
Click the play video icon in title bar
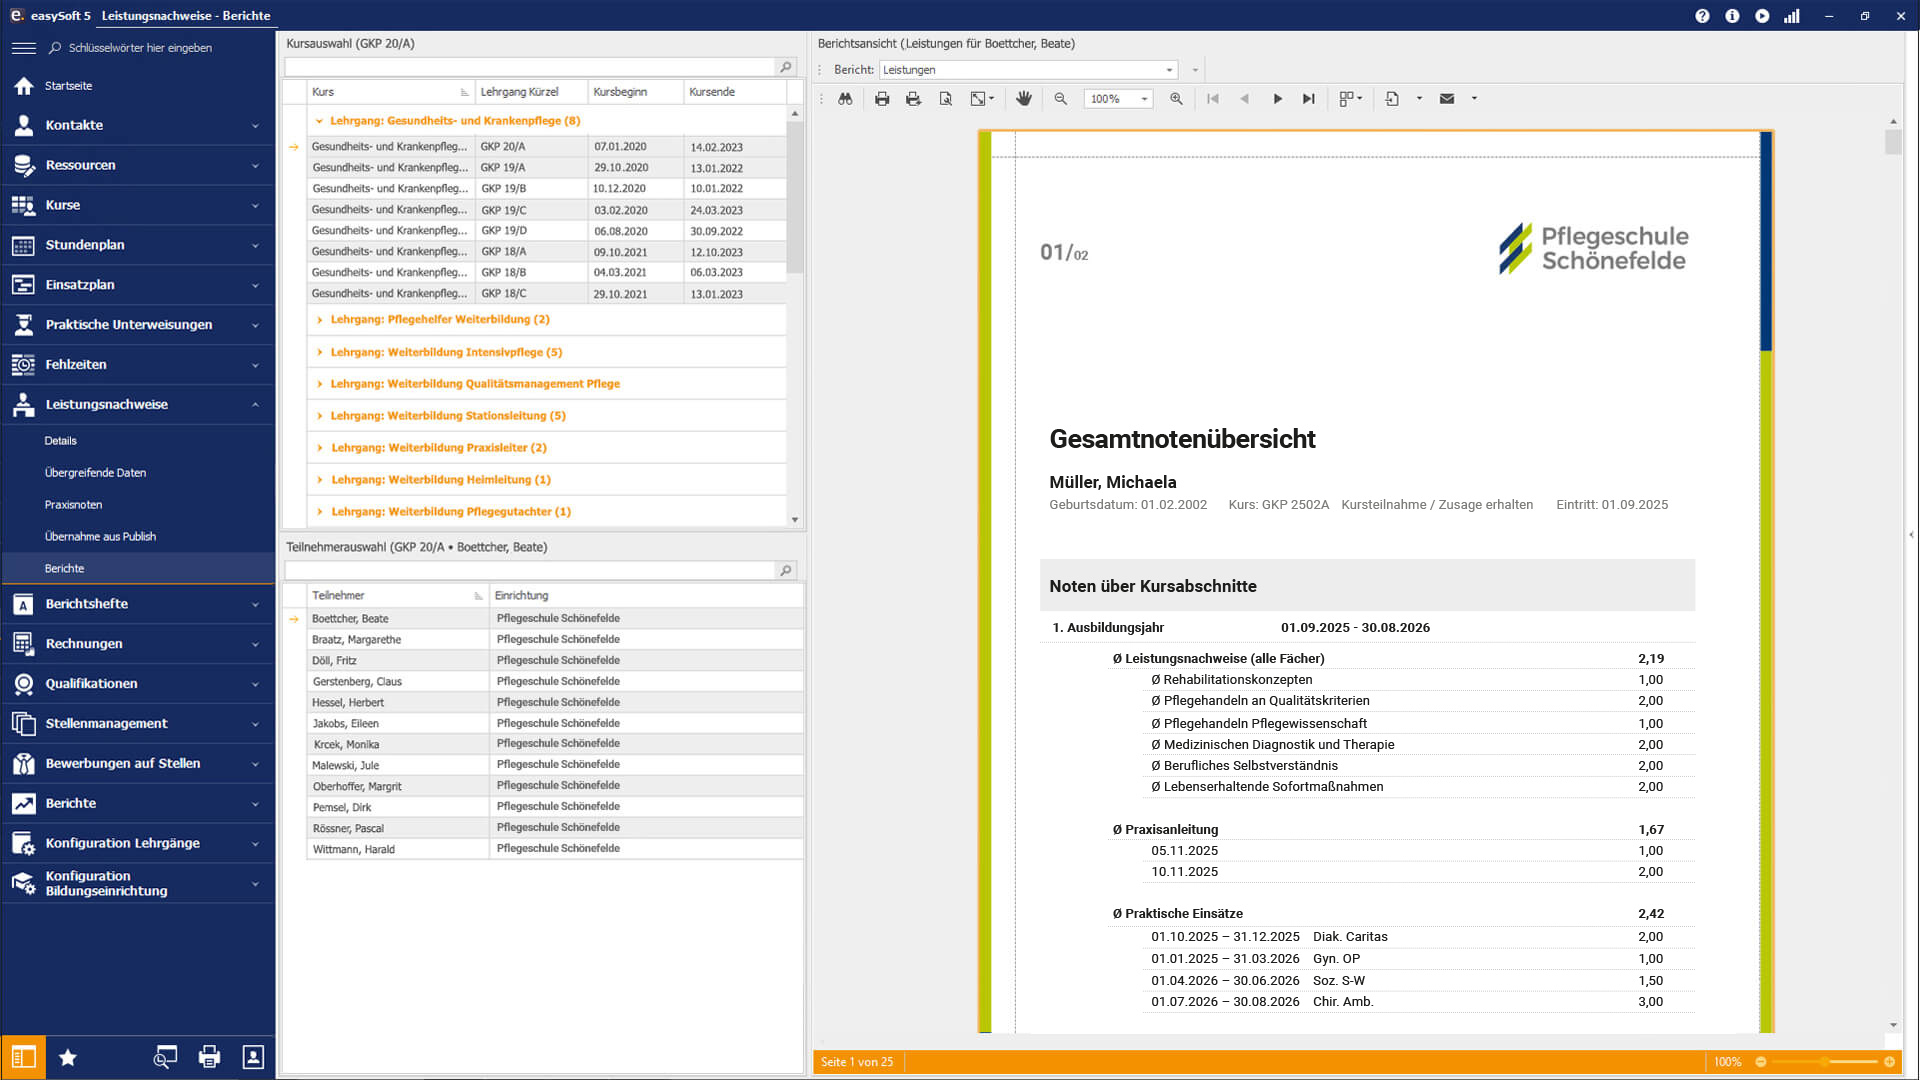(x=1762, y=16)
